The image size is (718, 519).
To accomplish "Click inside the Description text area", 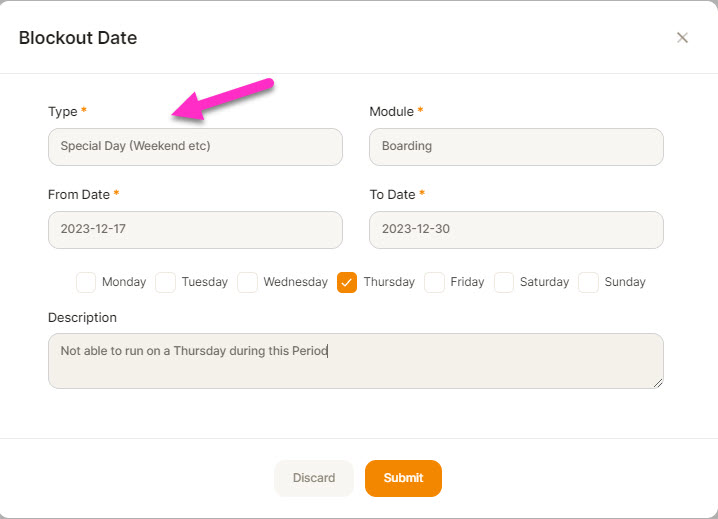I will (356, 361).
